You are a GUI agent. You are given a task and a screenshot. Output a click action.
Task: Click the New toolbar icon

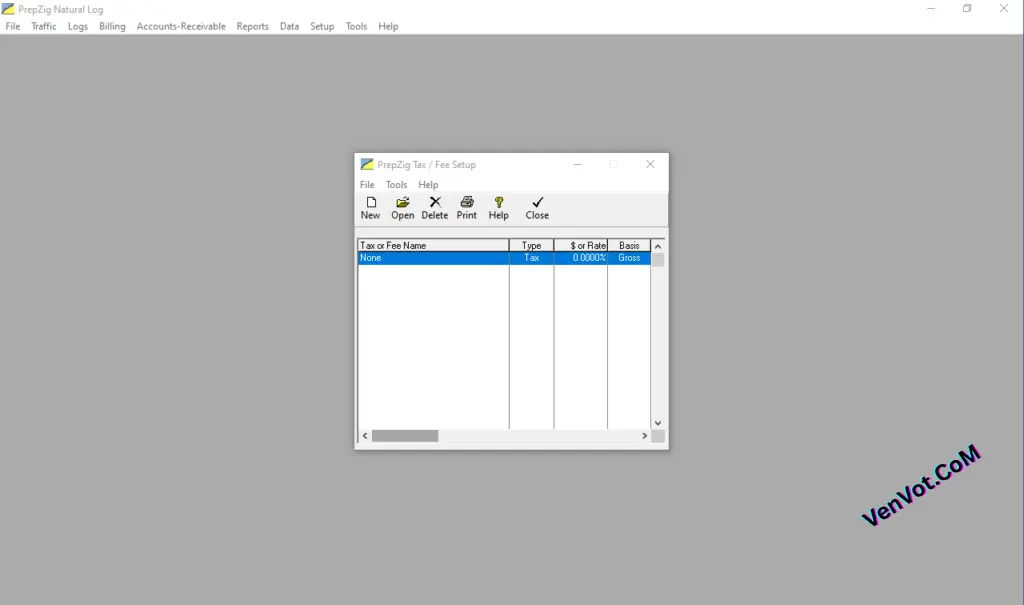[x=371, y=203]
